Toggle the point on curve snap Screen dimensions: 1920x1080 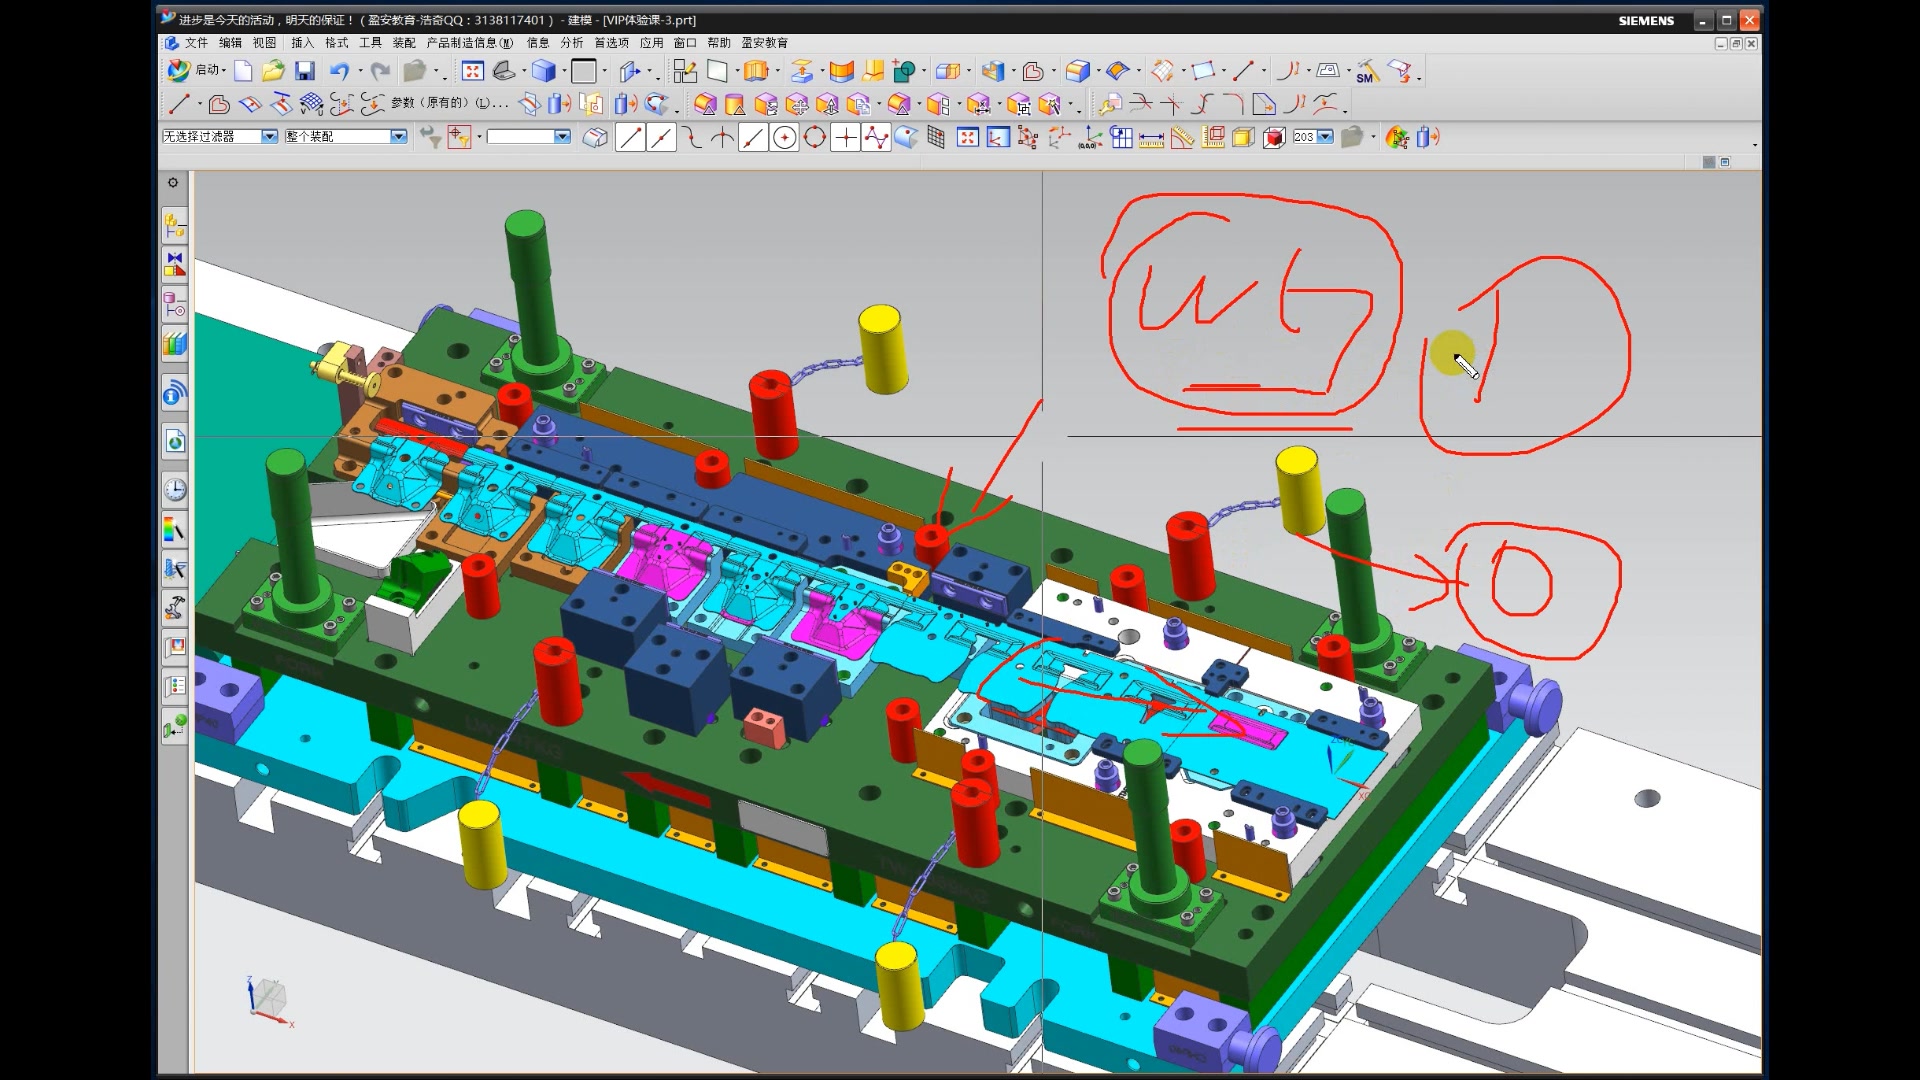coord(753,138)
